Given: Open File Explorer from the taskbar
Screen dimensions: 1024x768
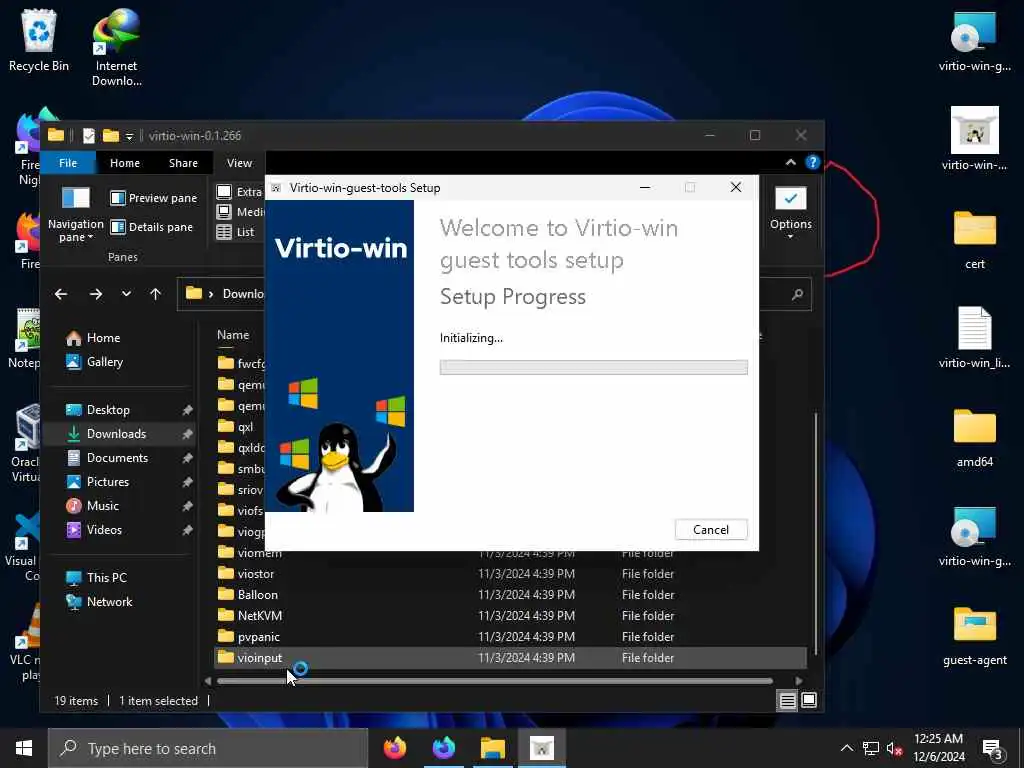Looking at the screenshot, I should click(493, 748).
